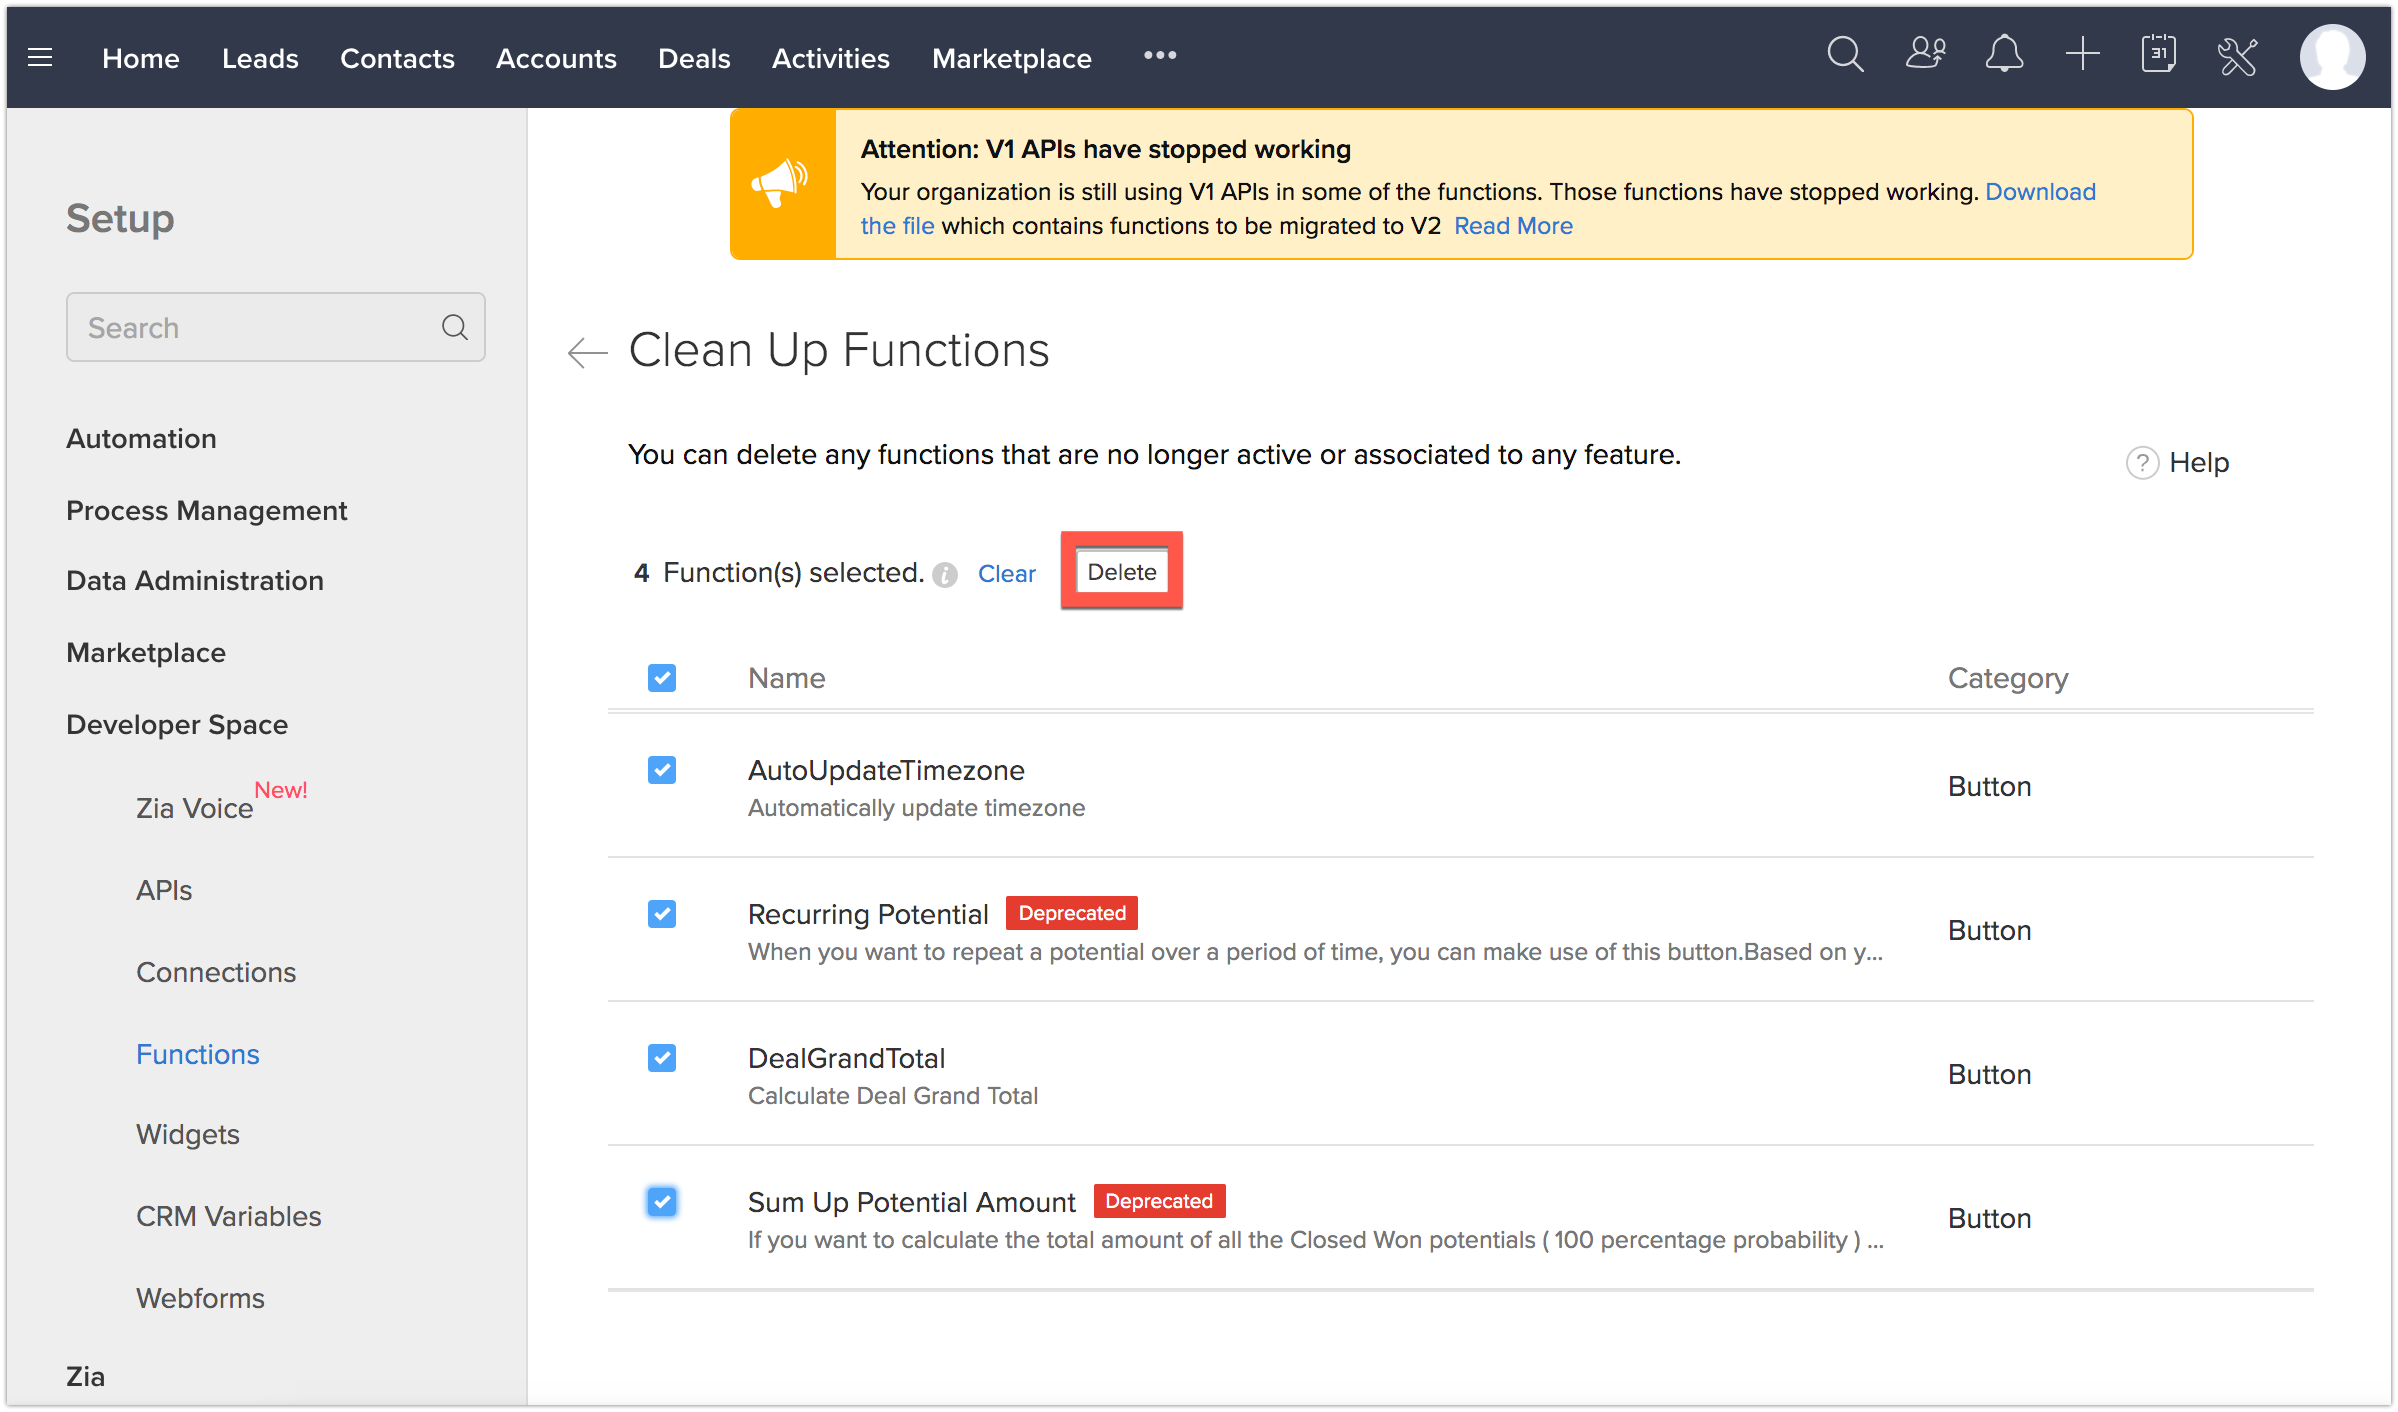The image size is (2398, 1412).
Task: Click the Delete button
Action: (x=1122, y=572)
